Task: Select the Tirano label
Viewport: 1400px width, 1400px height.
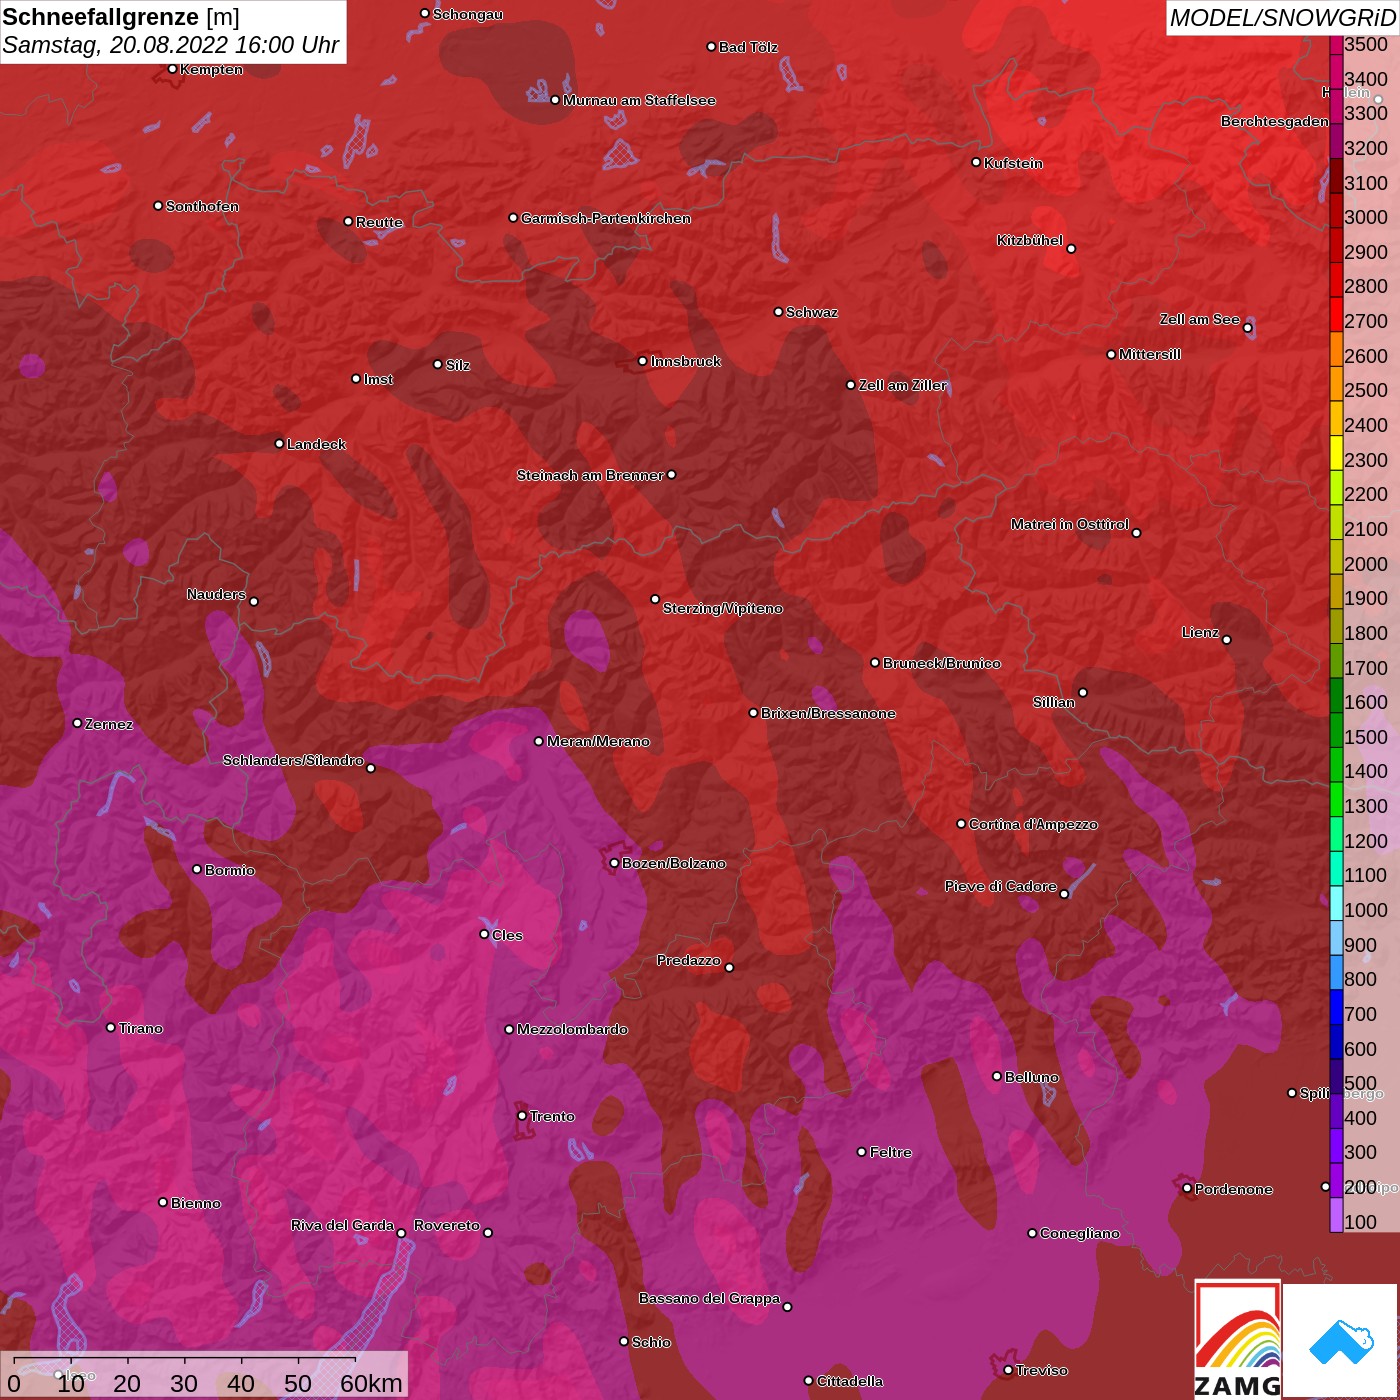Action: point(140,1028)
